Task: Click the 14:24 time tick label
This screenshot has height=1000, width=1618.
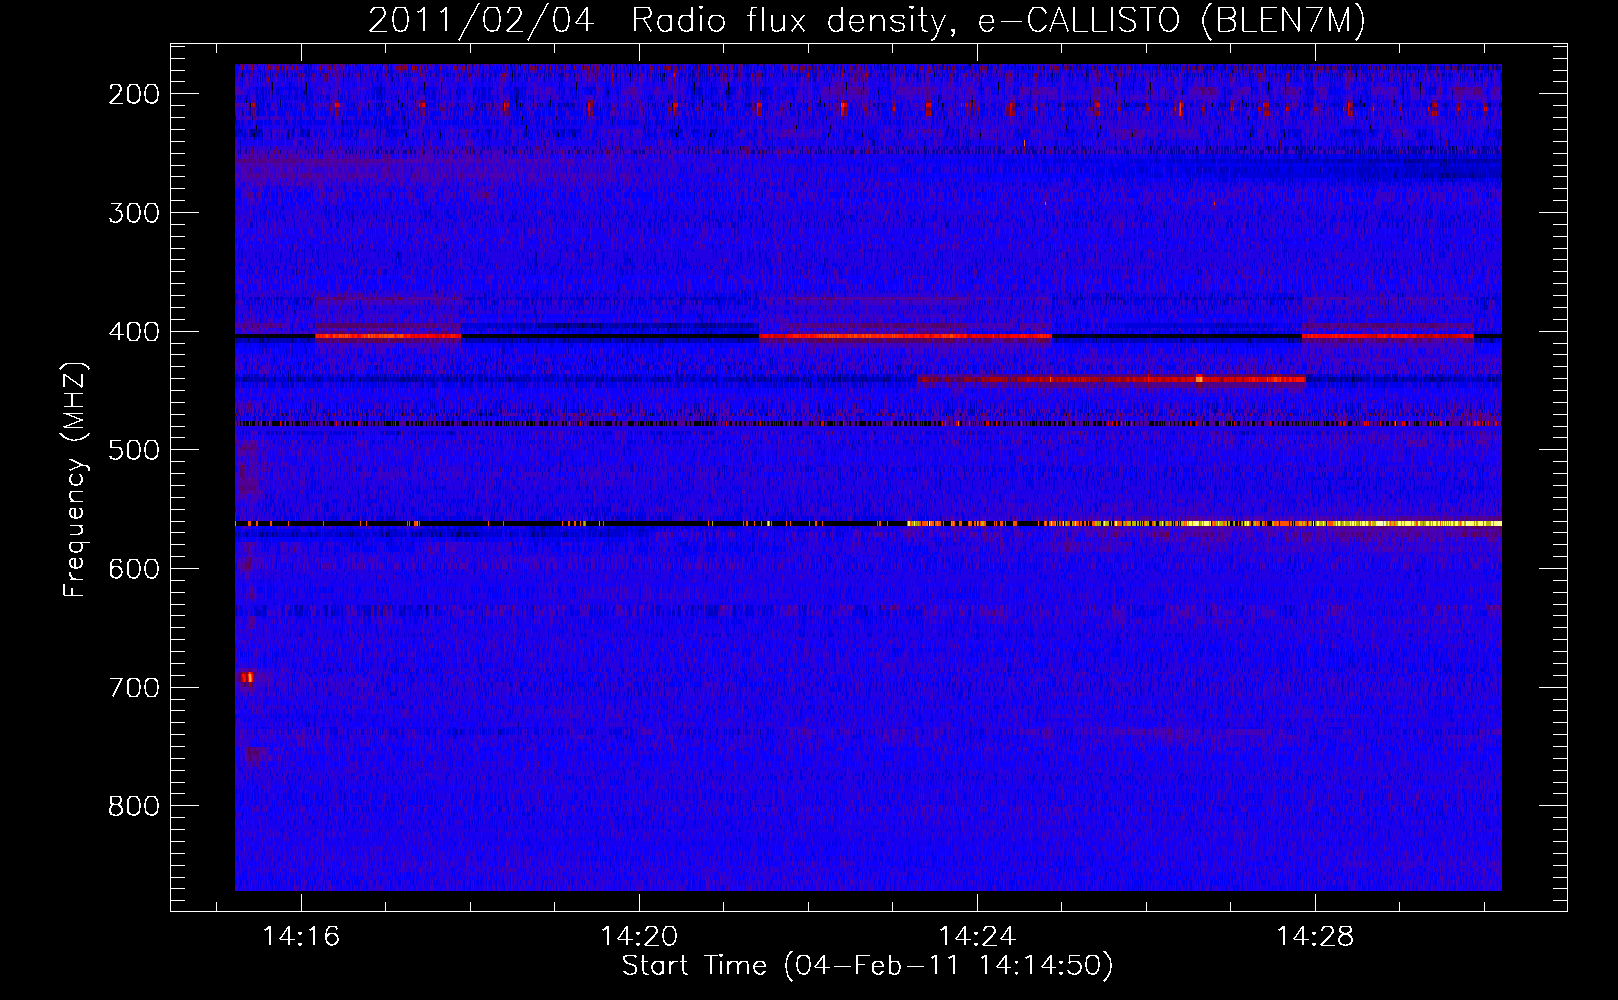Action: click(977, 937)
